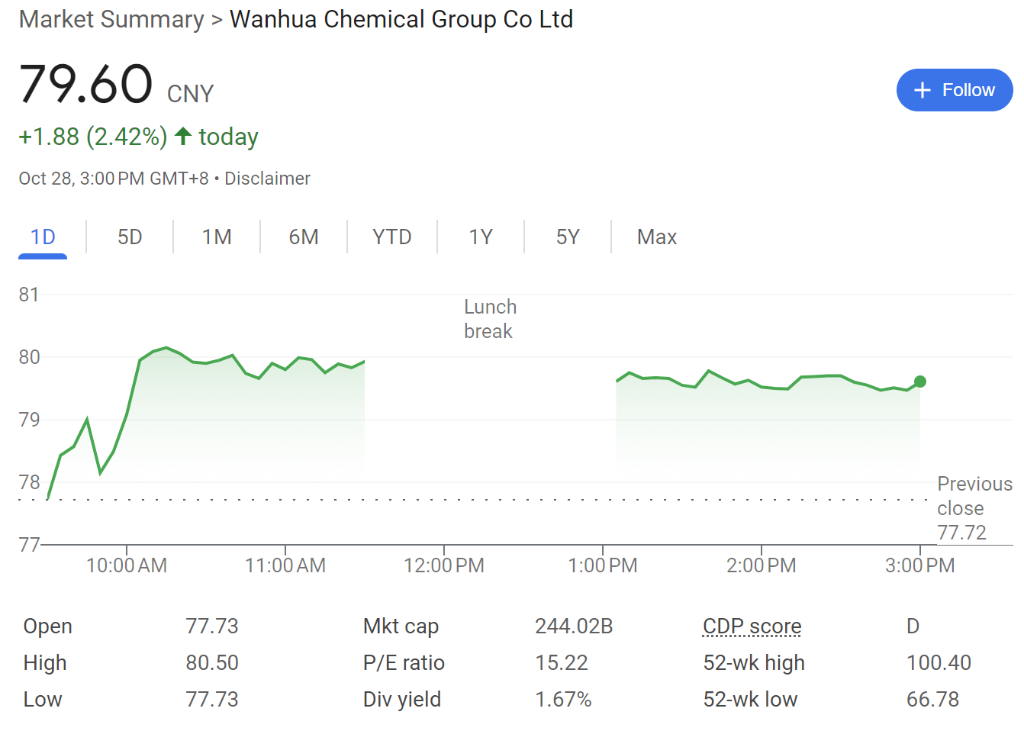
Task: Click the CDP score label
Action: coord(752,627)
